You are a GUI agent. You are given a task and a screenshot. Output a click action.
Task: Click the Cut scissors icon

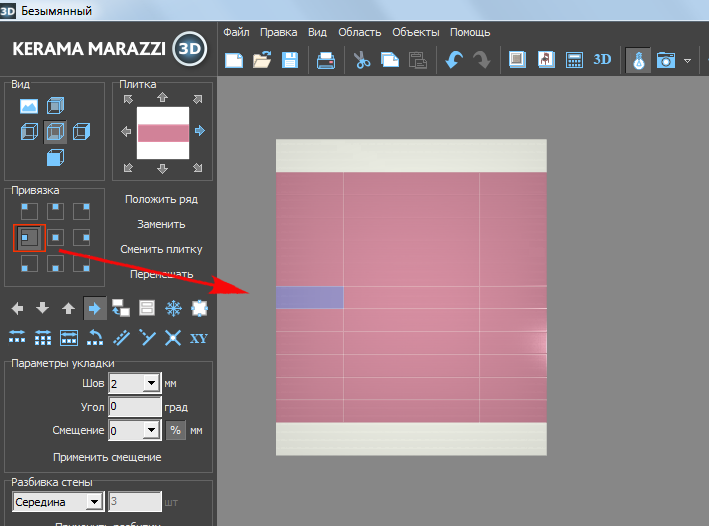click(362, 60)
